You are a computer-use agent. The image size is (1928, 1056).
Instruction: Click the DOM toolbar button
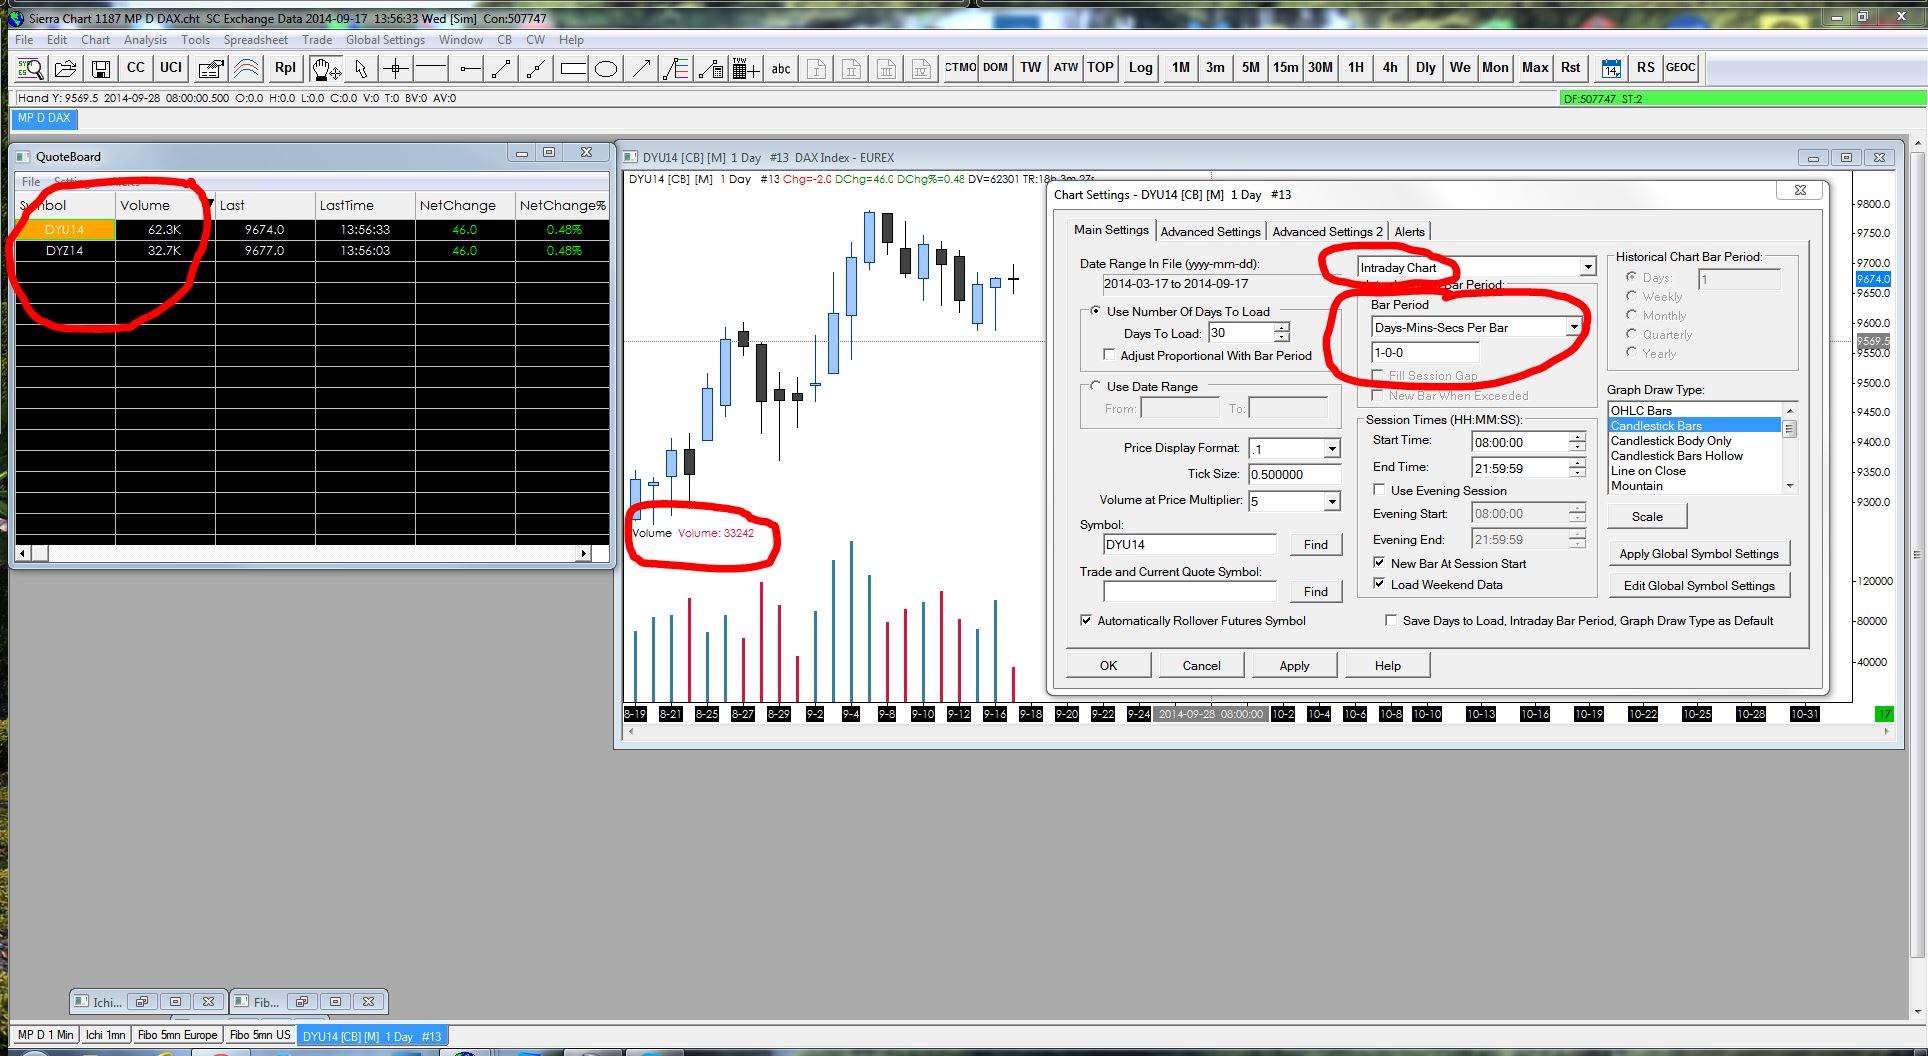point(995,68)
